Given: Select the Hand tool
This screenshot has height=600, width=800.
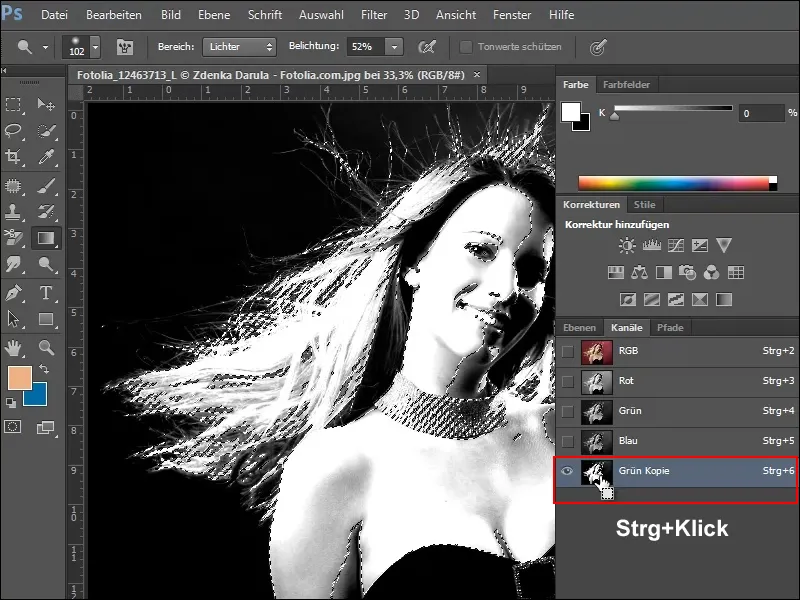Looking at the screenshot, I should (x=13, y=348).
